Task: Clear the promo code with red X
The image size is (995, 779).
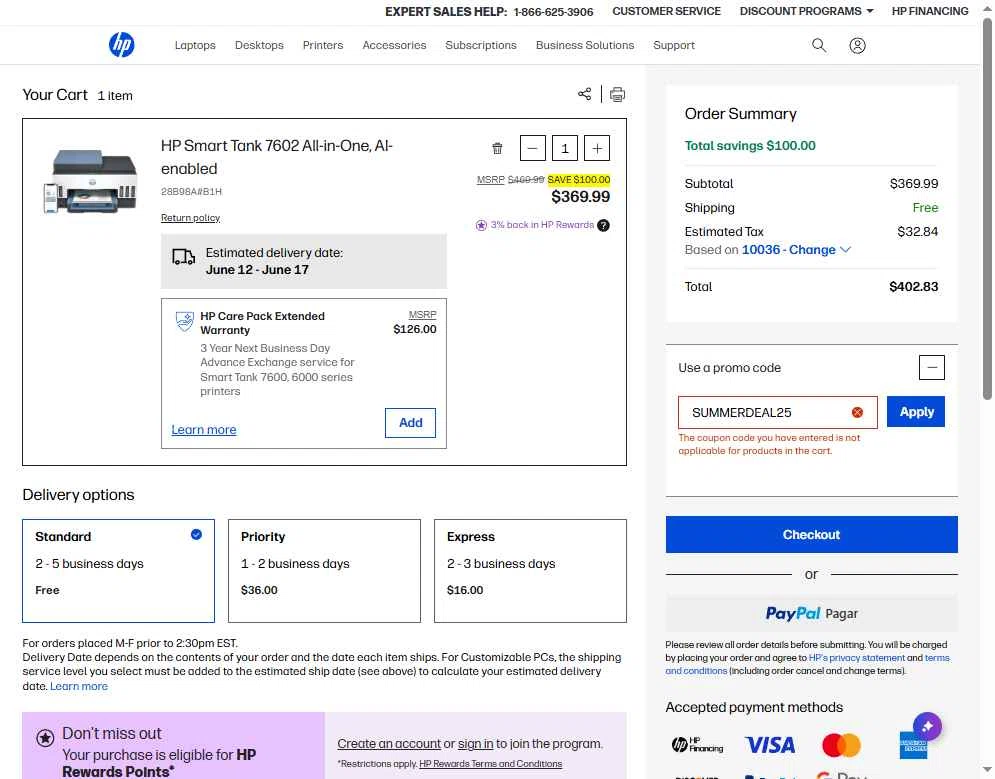Action: coord(857,412)
